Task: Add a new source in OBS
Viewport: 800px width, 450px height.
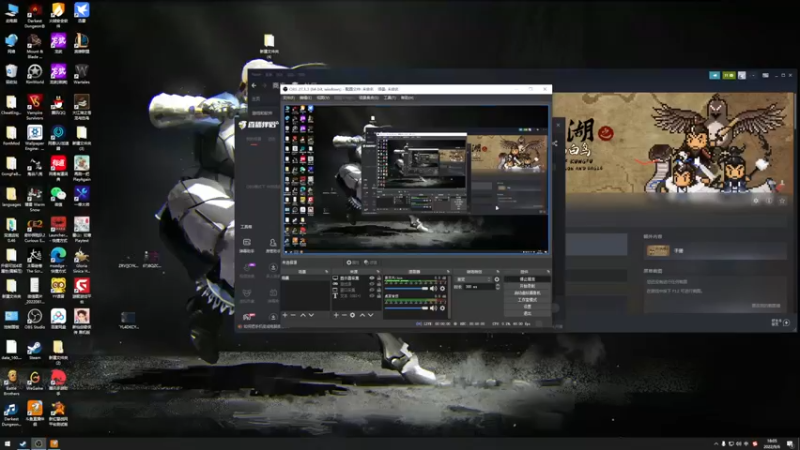Action: click(336, 315)
